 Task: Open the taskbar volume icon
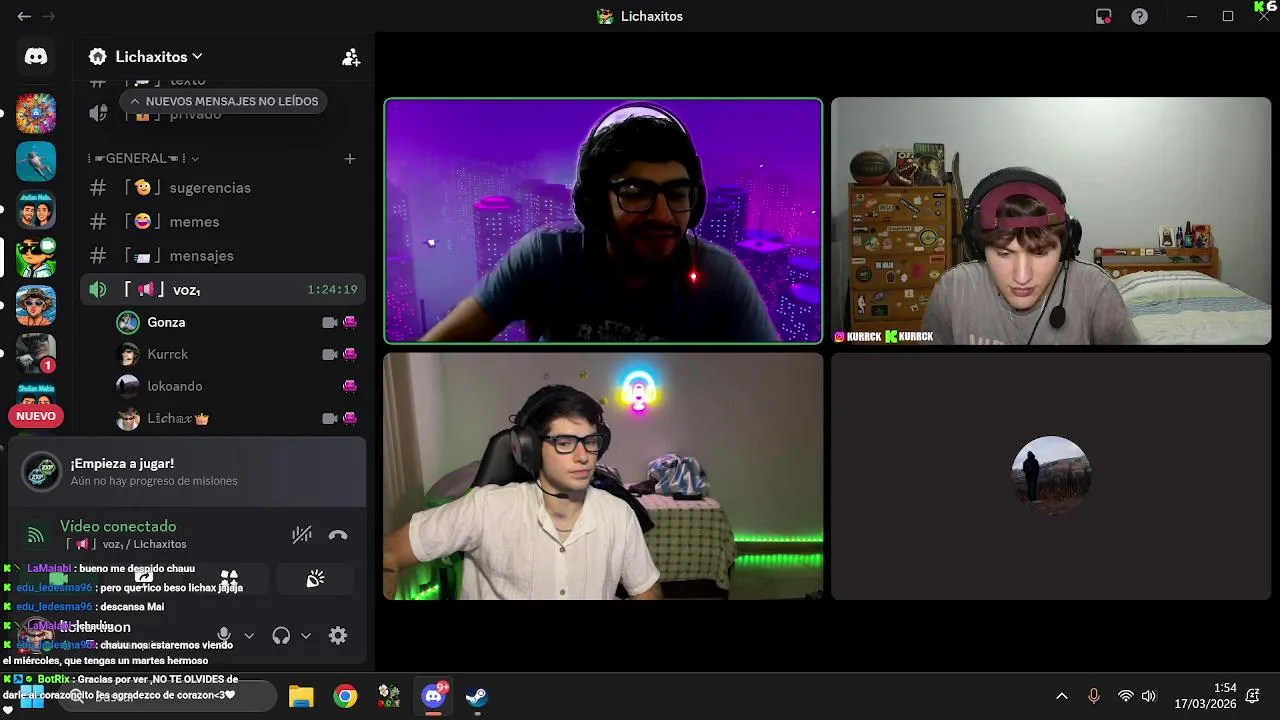(x=1149, y=696)
